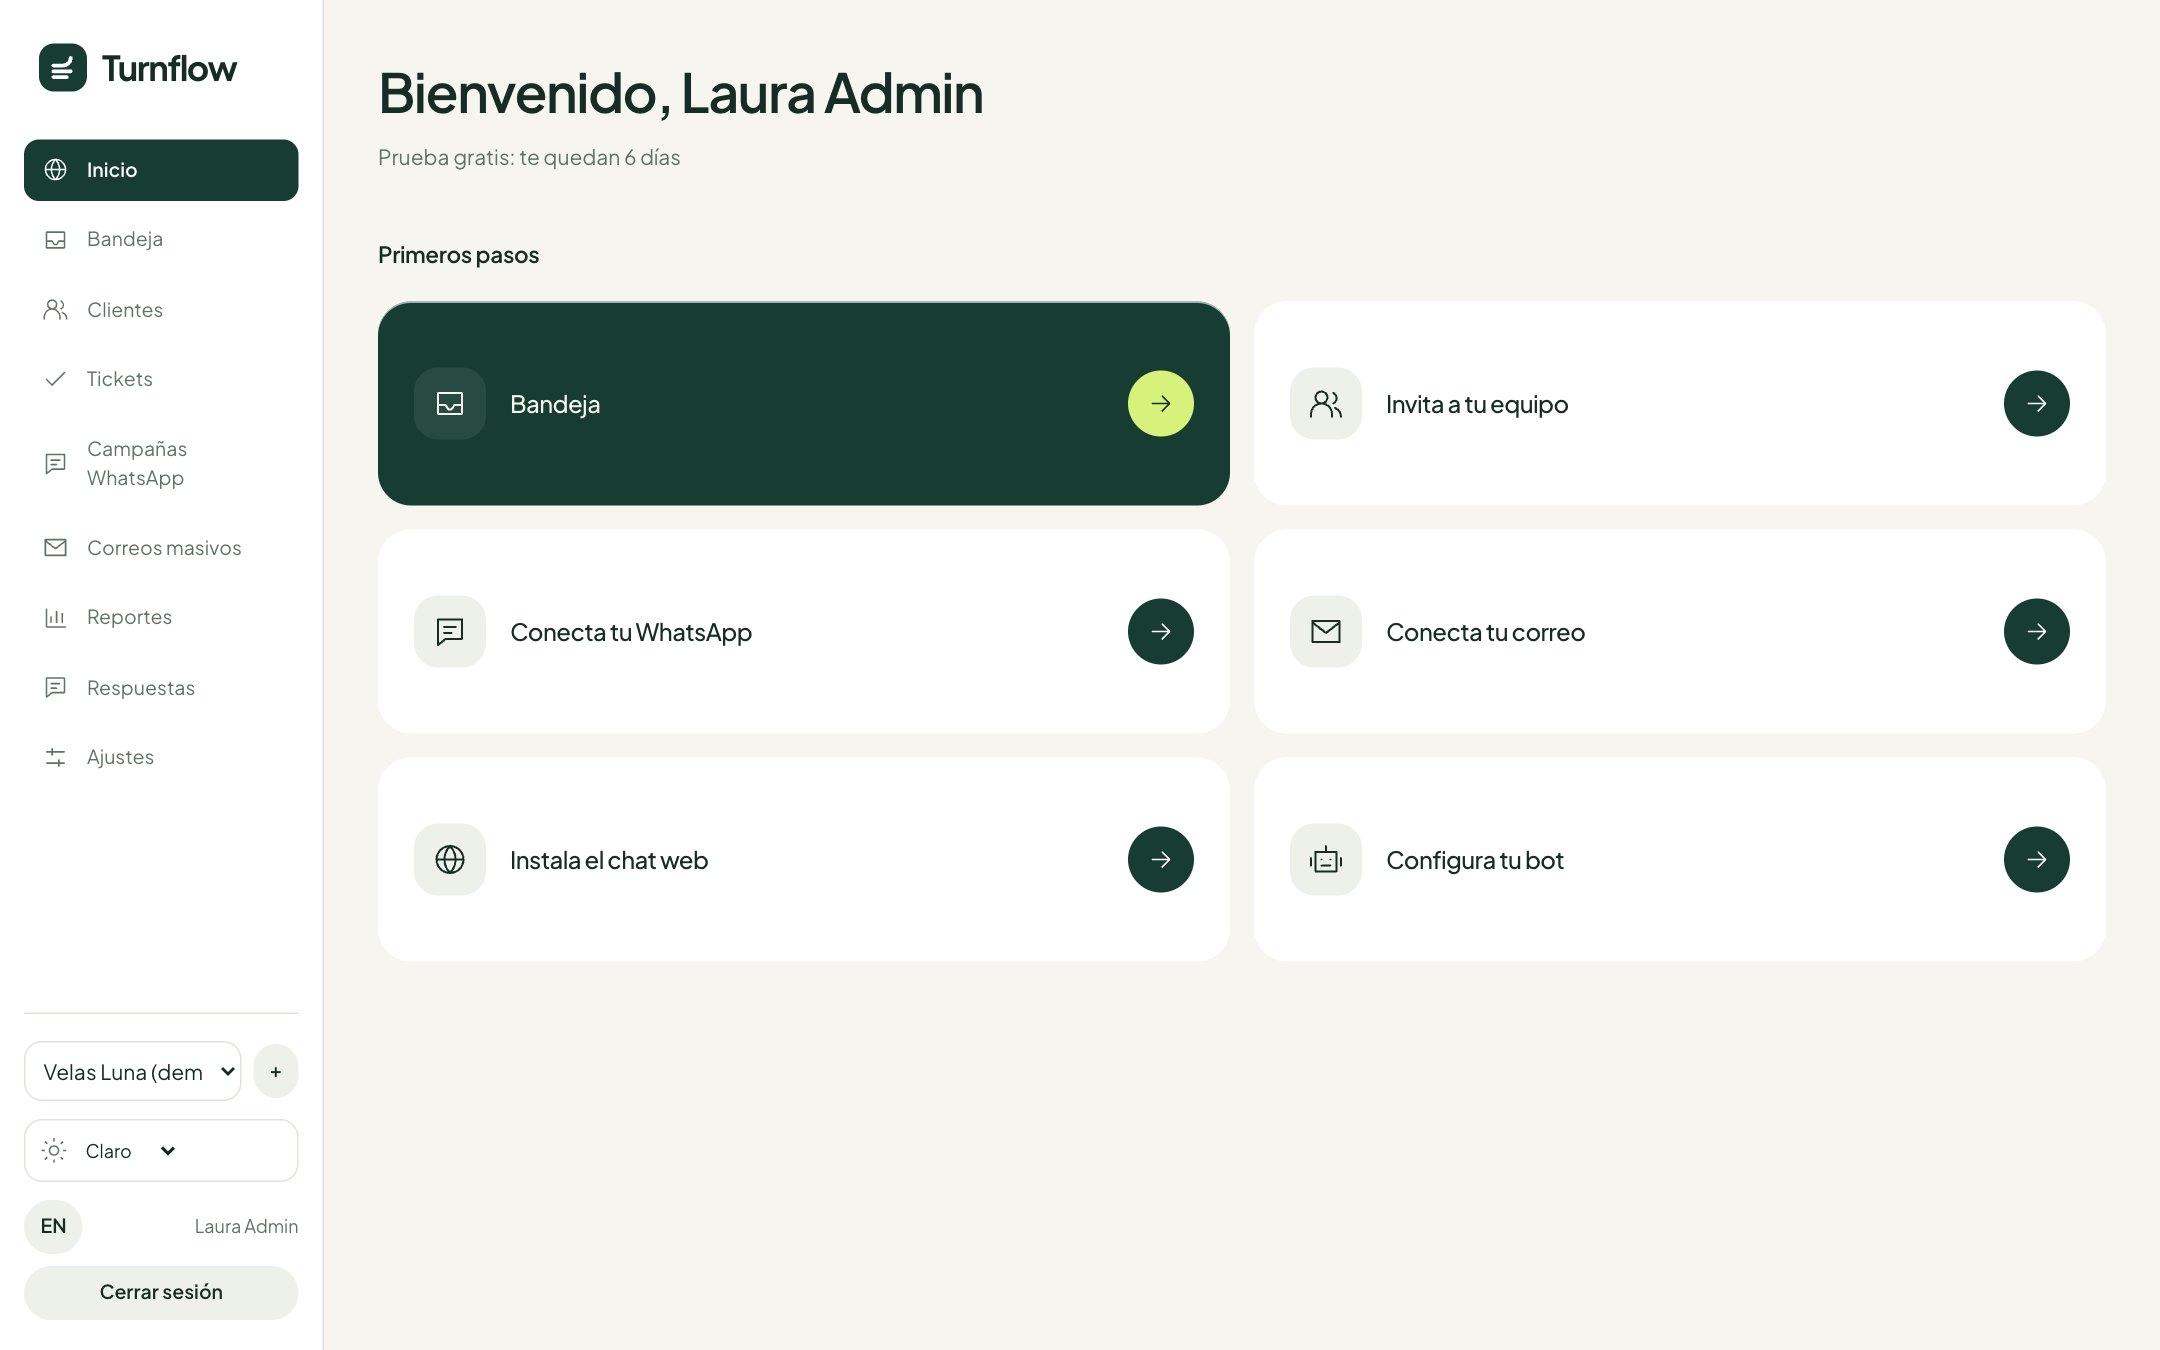Click the arrow on Conecta tu WhatsApp
This screenshot has height=1350, width=2160.
coord(1160,632)
